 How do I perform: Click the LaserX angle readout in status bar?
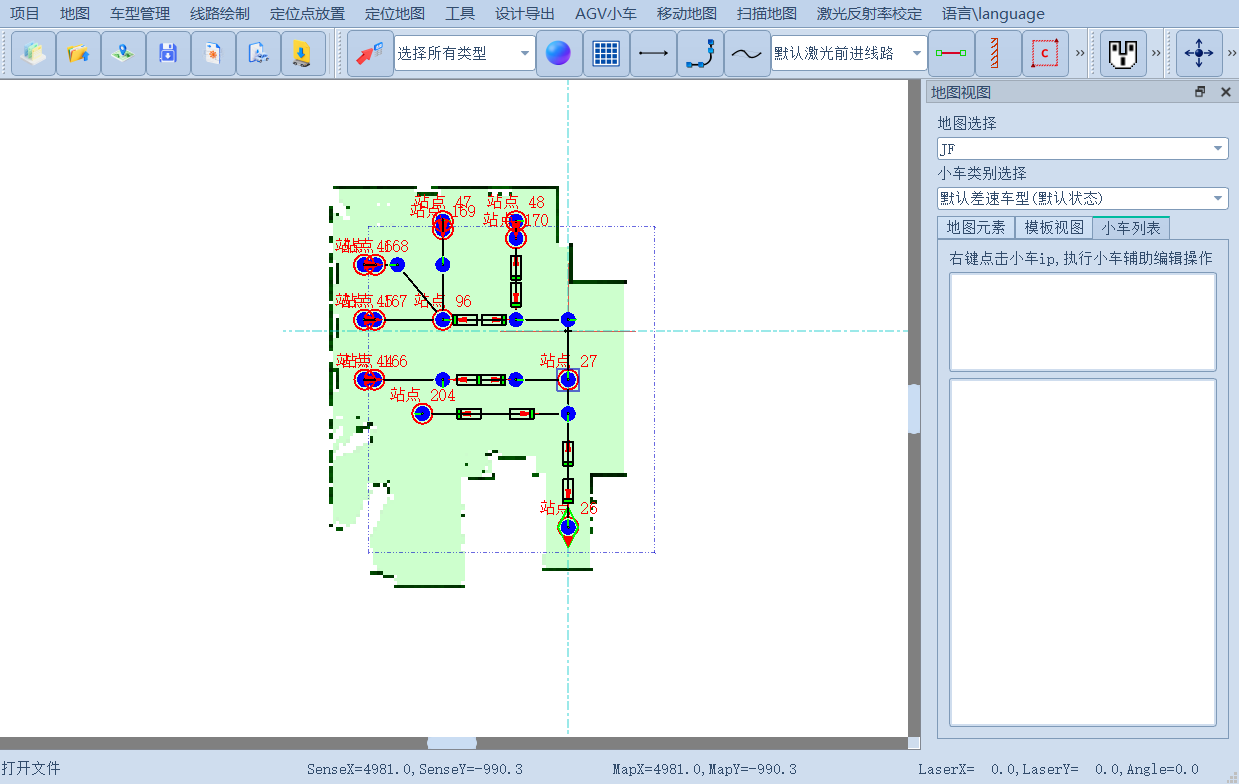(x=1058, y=769)
